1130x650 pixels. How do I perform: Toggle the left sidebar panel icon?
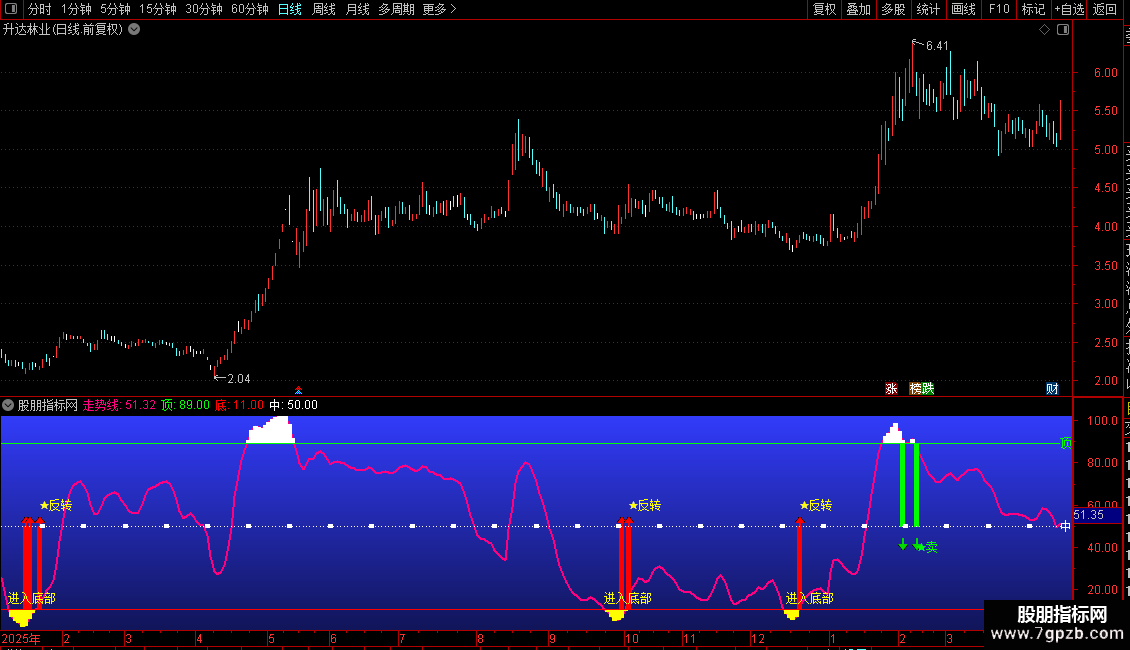point(11,9)
